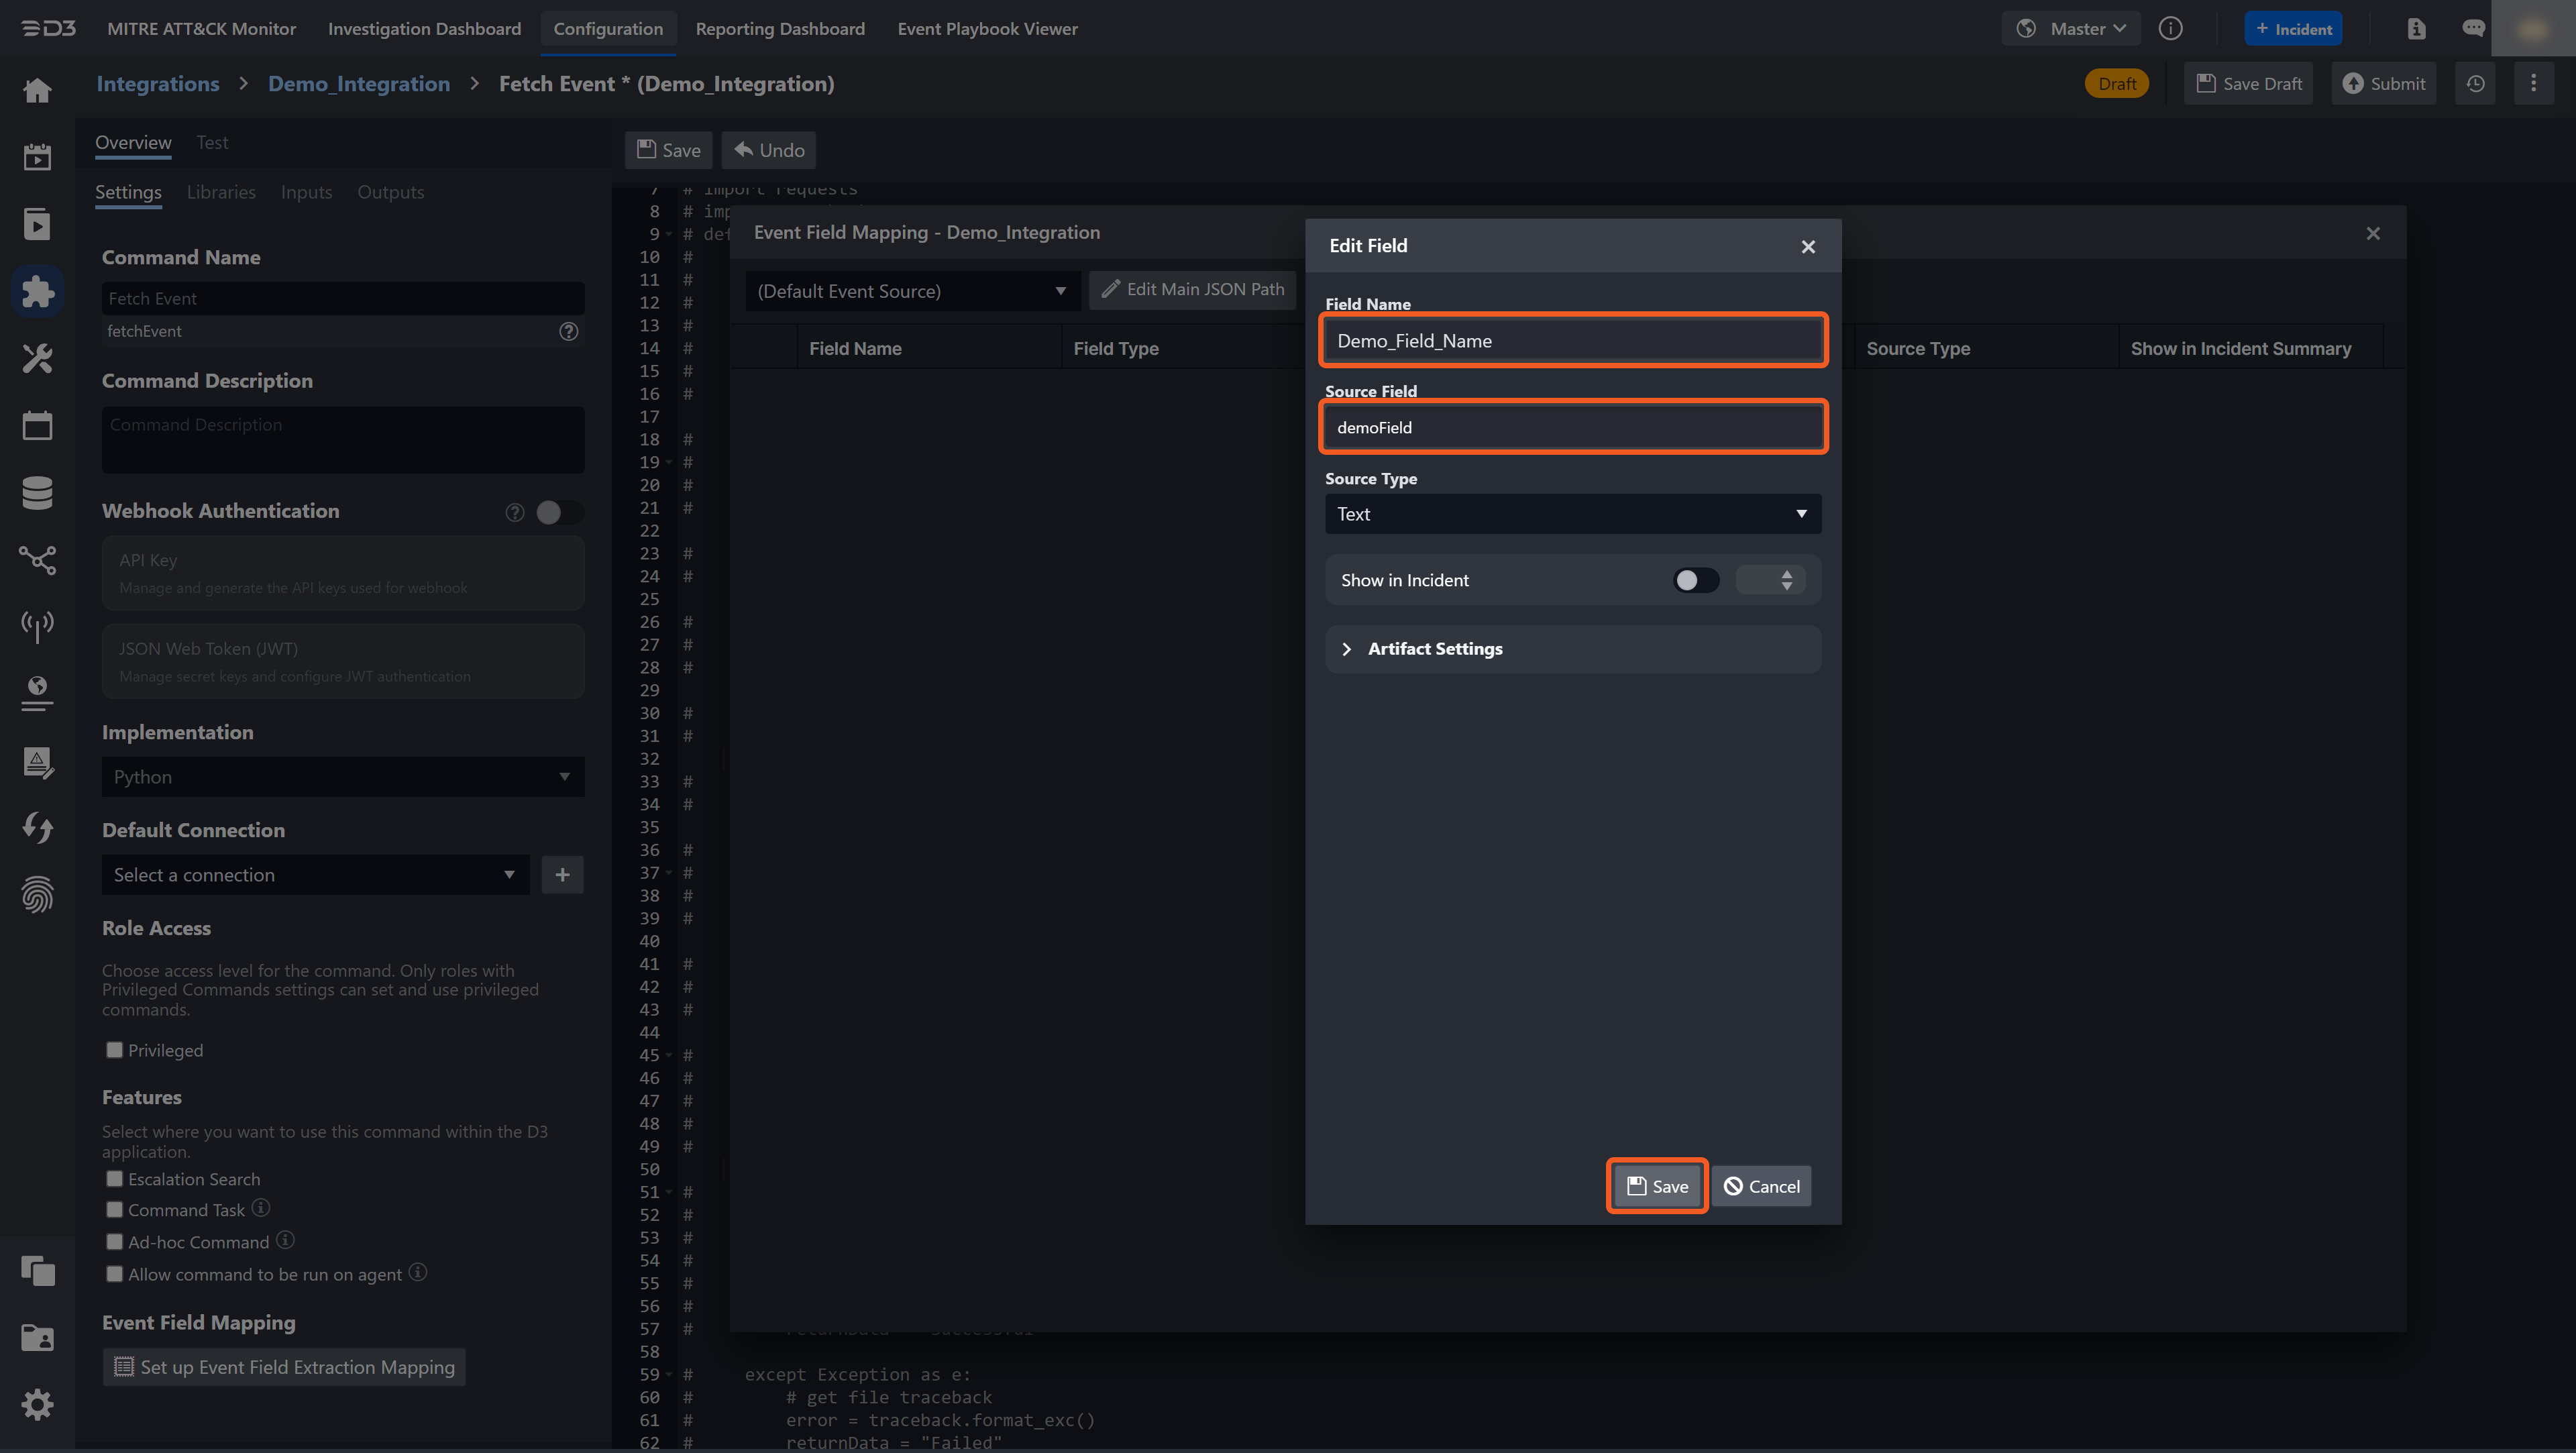Tick the Escalation Search checkbox
The width and height of the screenshot is (2576, 1453).
[x=115, y=1179]
